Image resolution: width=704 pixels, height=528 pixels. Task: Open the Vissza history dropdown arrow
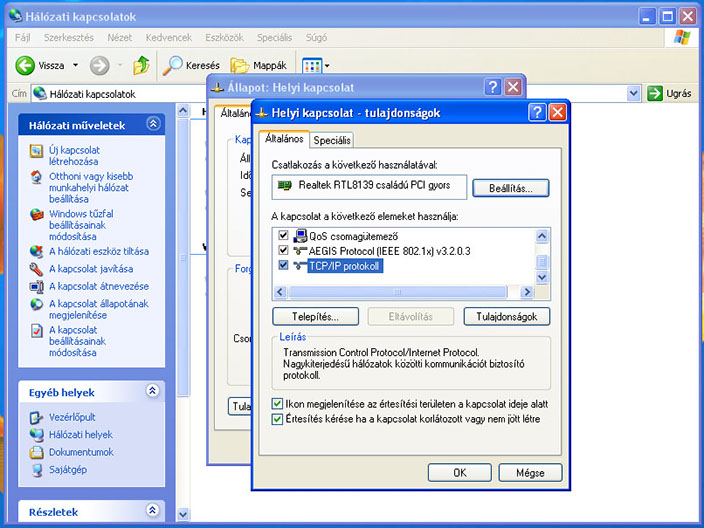click(75, 66)
